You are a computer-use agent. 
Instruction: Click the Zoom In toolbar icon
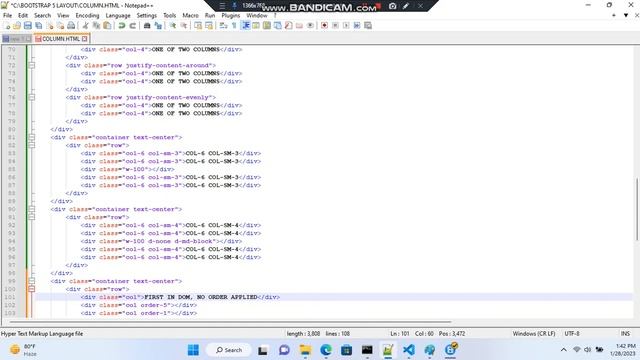173,25
